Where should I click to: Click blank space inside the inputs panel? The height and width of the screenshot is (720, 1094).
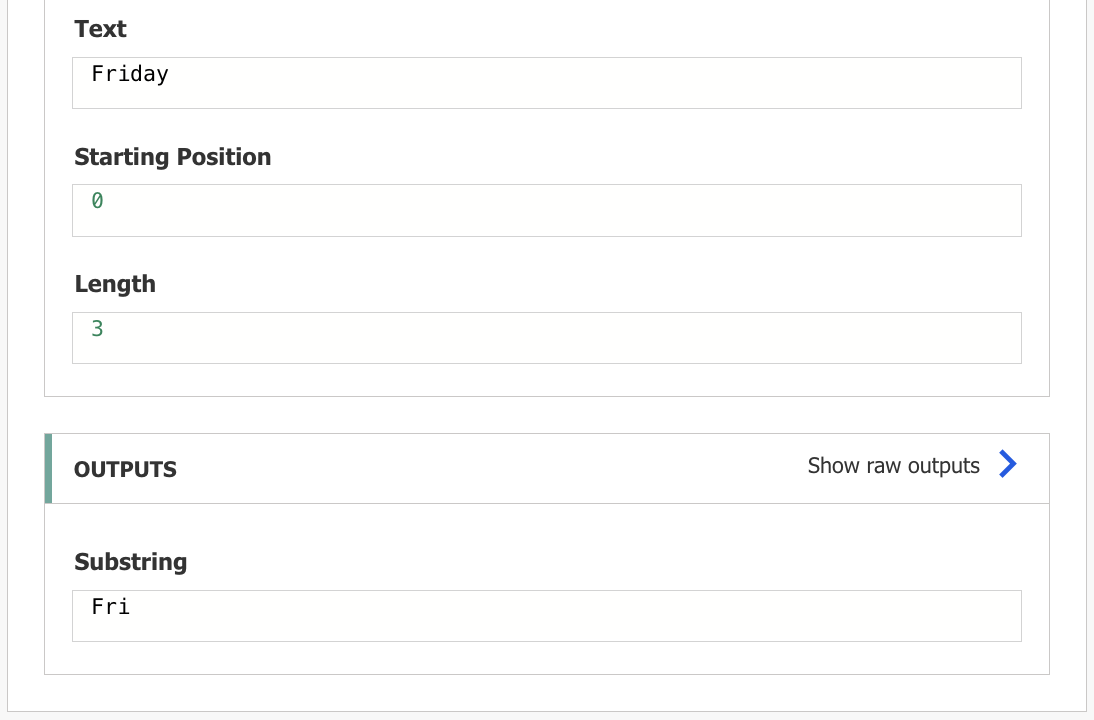(x=546, y=380)
